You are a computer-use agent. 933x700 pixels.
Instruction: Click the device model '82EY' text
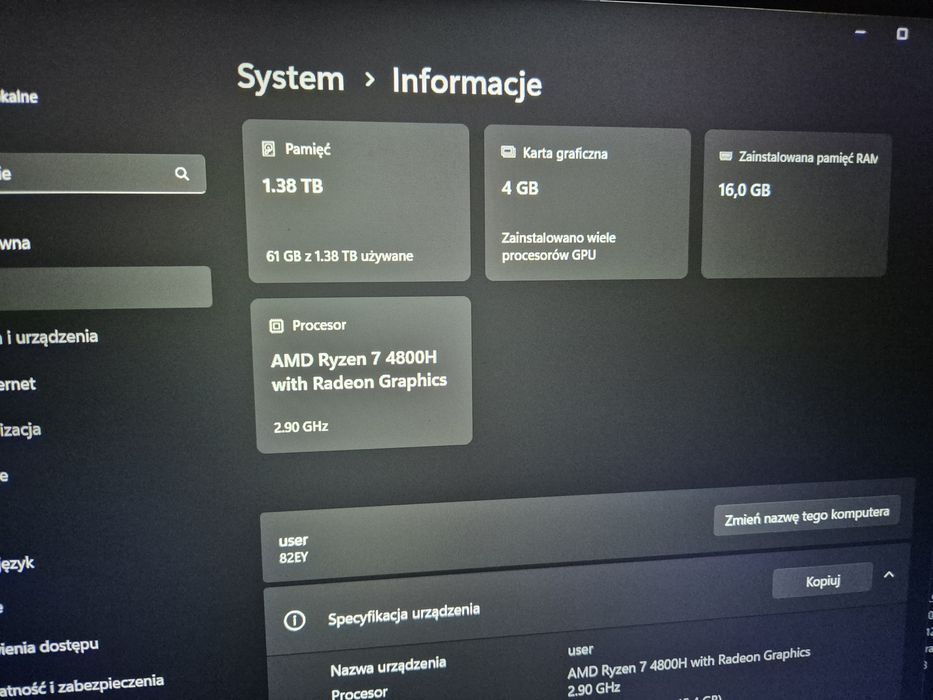coord(293,558)
